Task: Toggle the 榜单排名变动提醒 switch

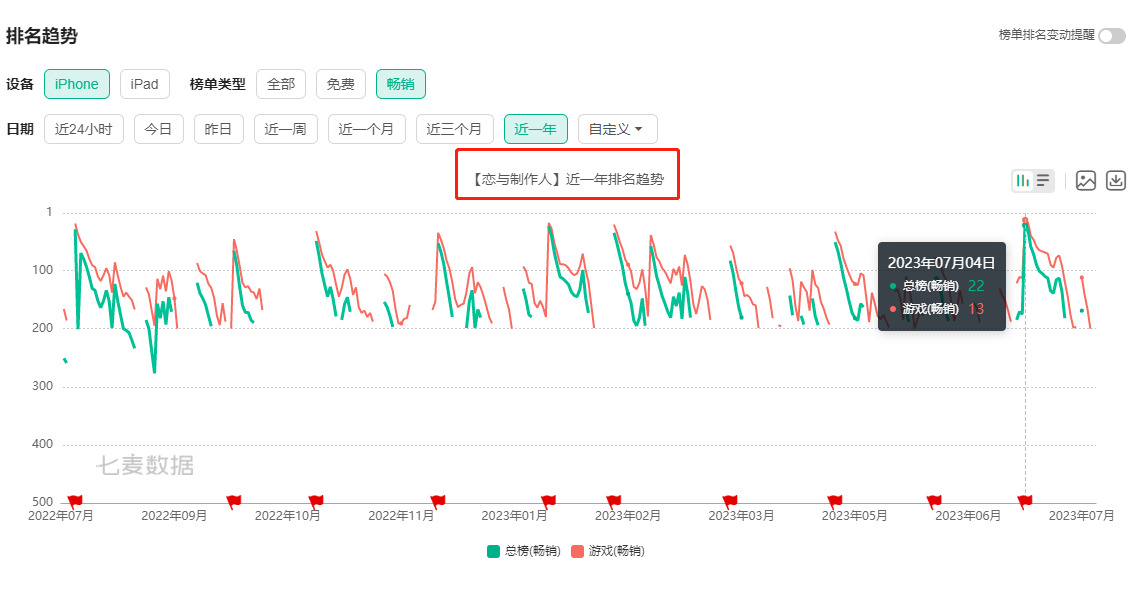Action: click(x=1112, y=35)
